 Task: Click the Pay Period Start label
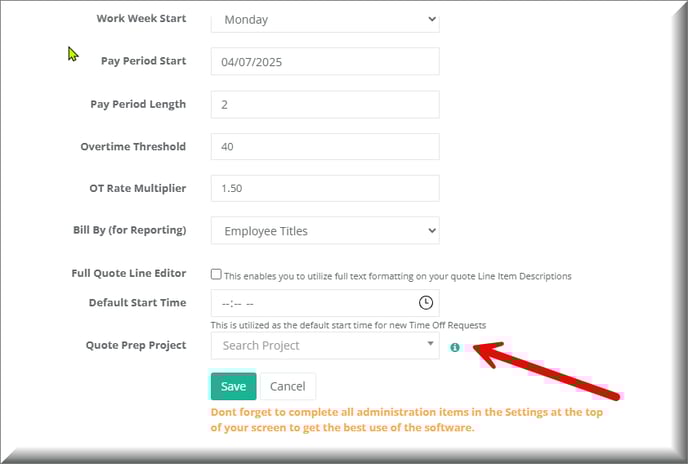[143, 61]
